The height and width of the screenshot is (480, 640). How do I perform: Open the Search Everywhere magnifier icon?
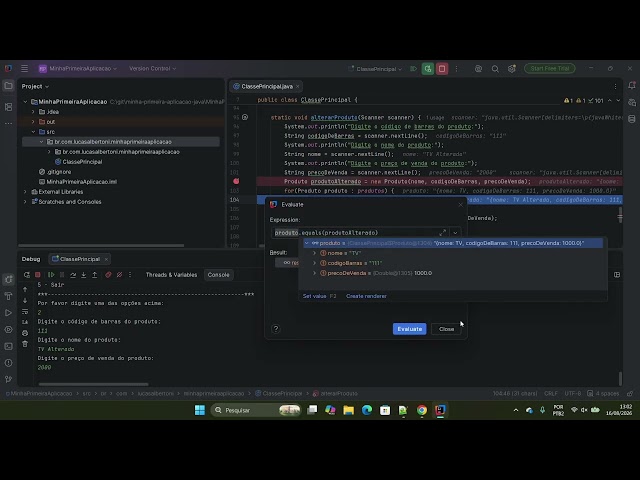click(495, 69)
